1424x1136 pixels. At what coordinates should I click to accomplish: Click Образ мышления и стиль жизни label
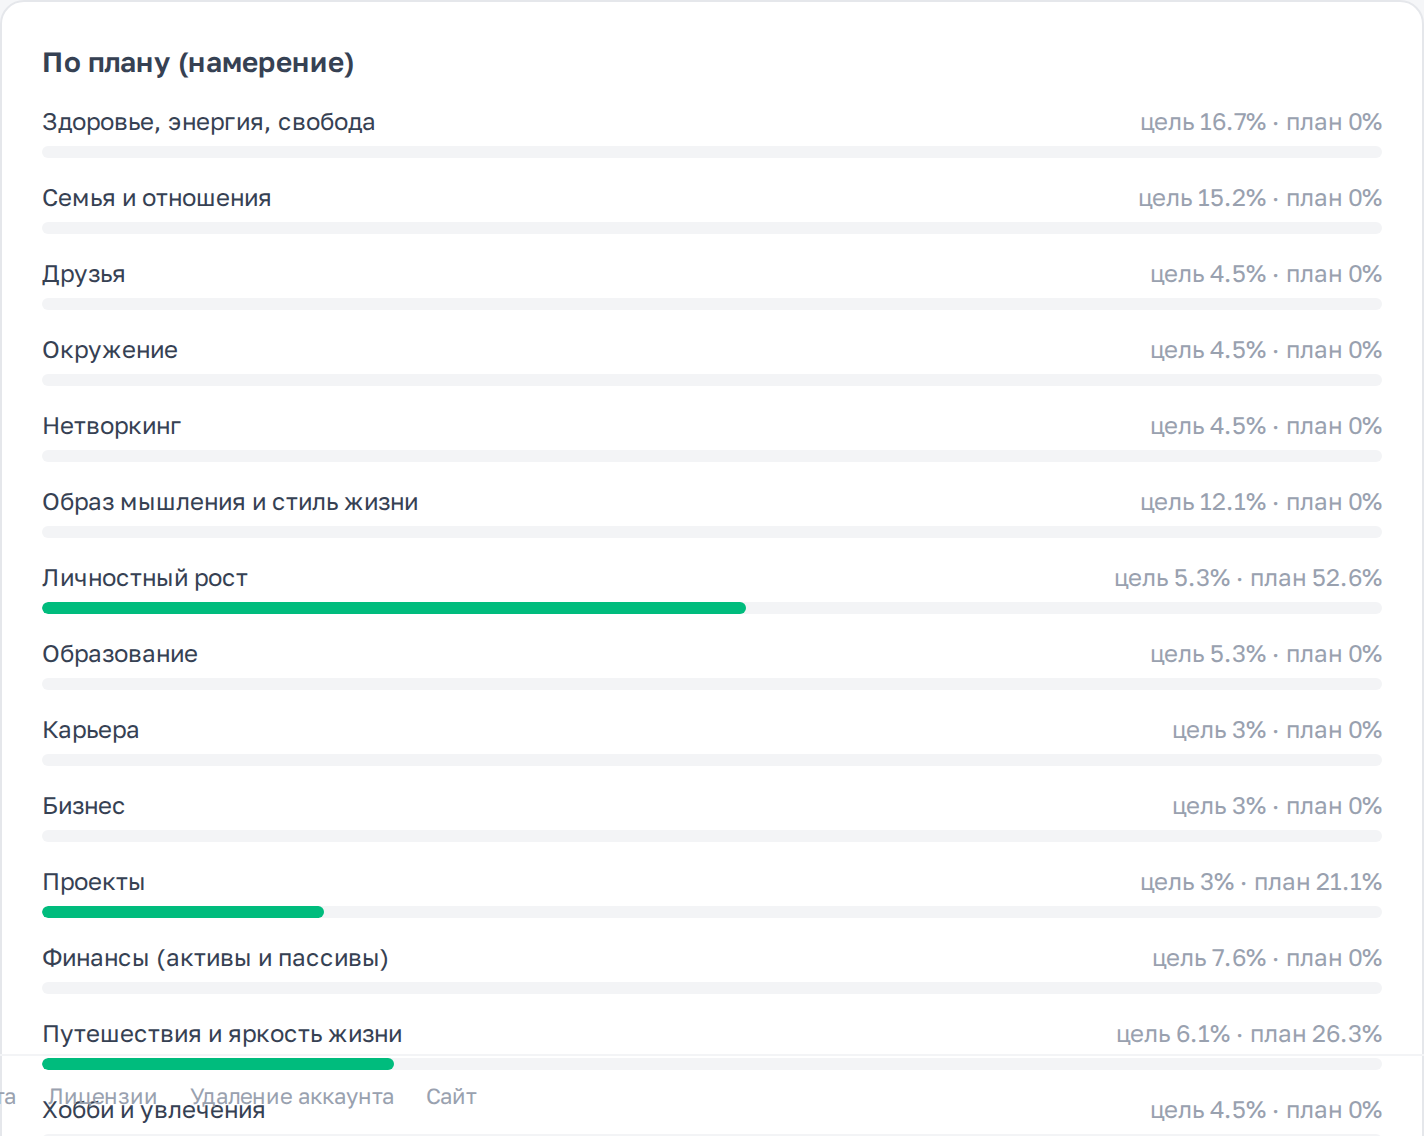point(230,502)
